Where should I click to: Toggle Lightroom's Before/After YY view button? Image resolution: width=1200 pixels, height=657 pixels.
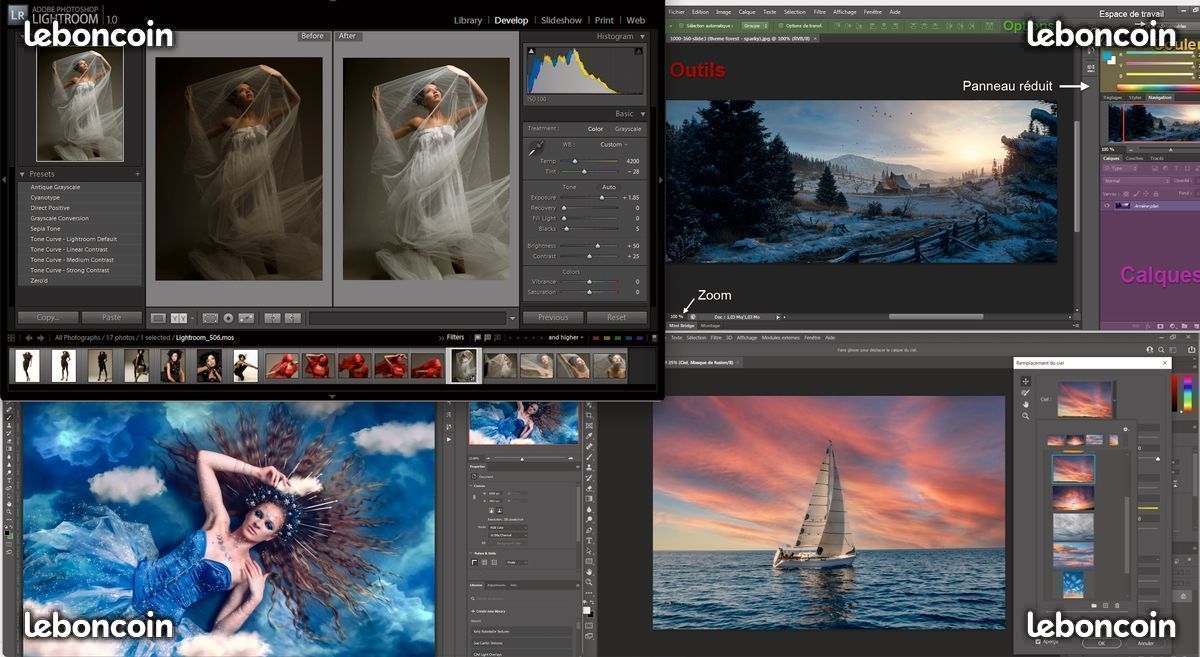point(181,318)
